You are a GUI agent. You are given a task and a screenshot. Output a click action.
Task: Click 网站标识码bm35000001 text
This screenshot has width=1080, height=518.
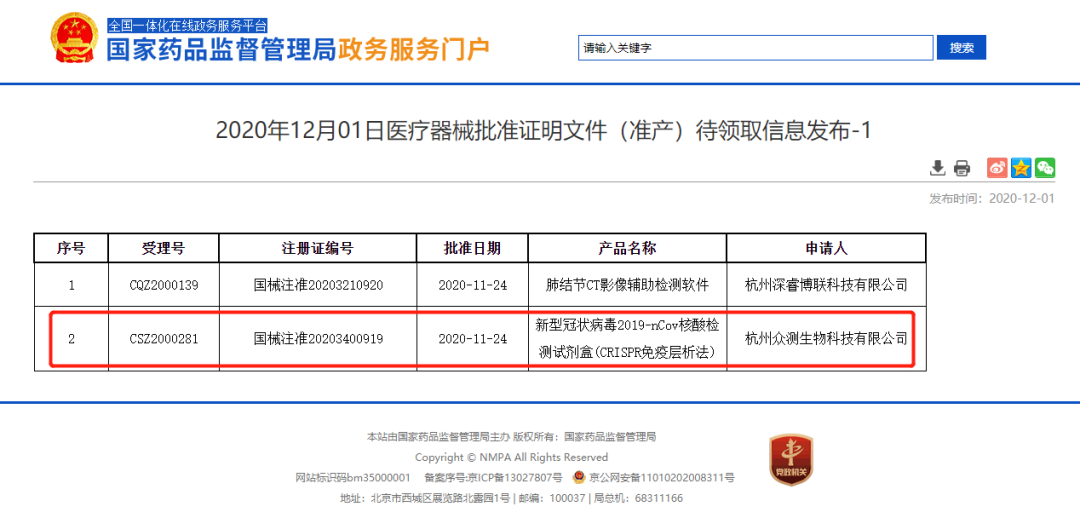click(353, 477)
